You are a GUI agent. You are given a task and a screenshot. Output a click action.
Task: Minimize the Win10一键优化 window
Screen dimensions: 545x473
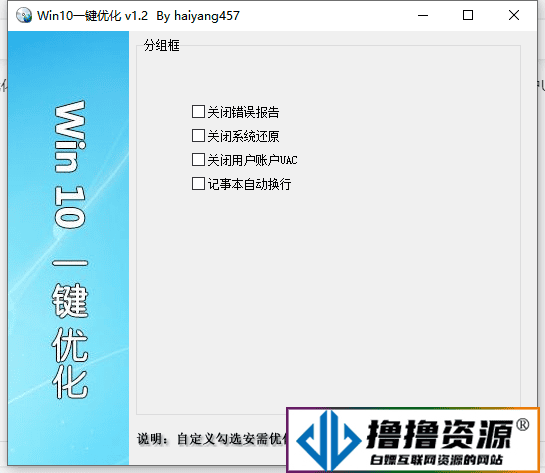click(x=423, y=16)
